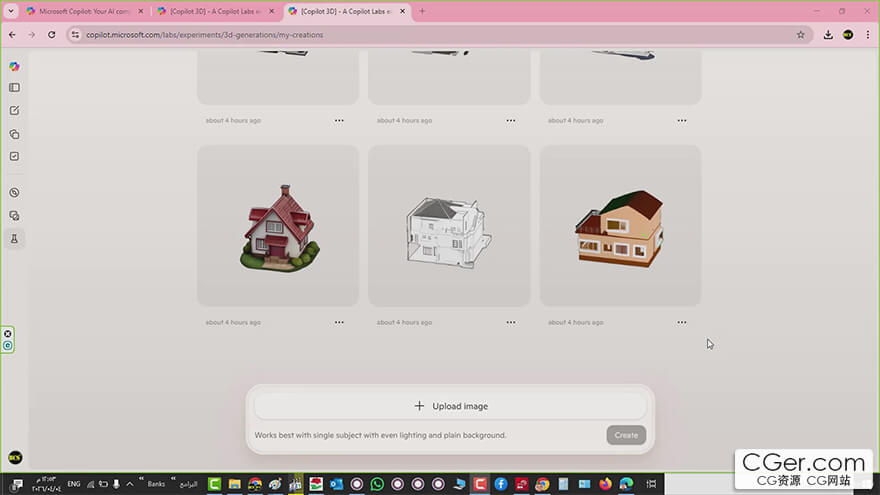This screenshot has width=880, height=495.
Task: Click the 'about 4 hours ago' text under orange house
Action: tap(575, 323)
